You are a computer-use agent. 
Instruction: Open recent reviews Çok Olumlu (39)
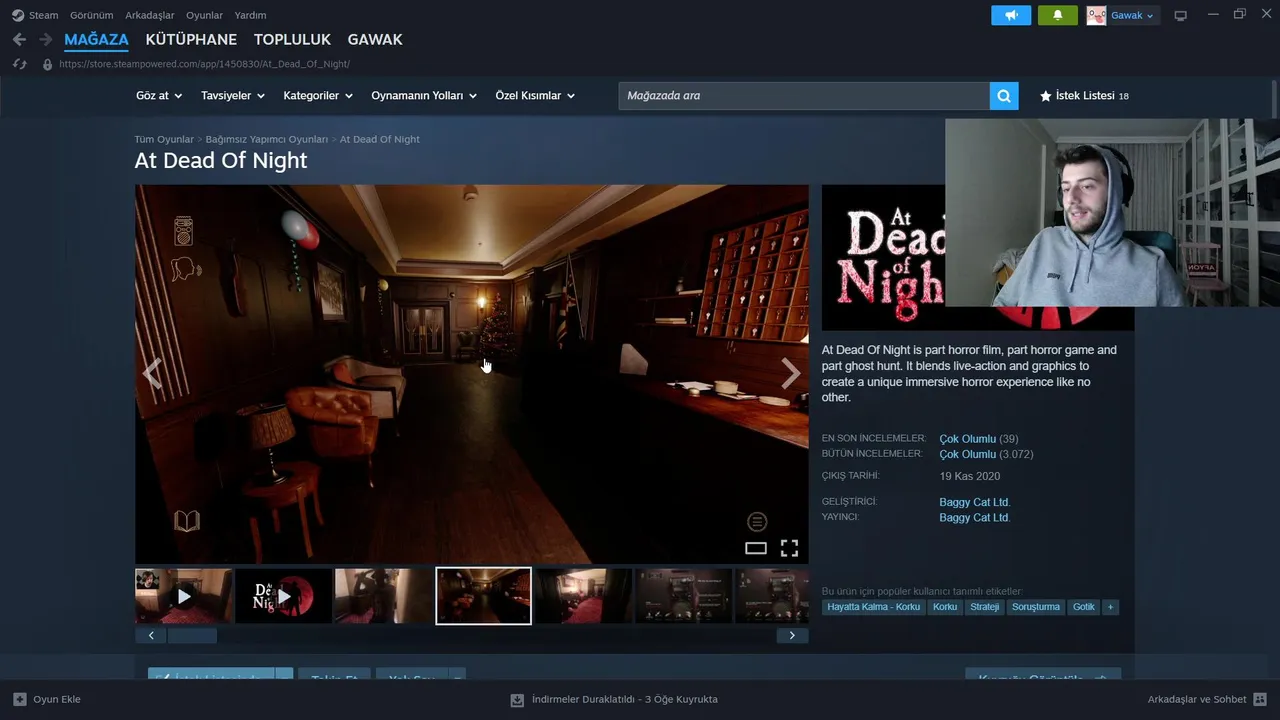point(979,439)
